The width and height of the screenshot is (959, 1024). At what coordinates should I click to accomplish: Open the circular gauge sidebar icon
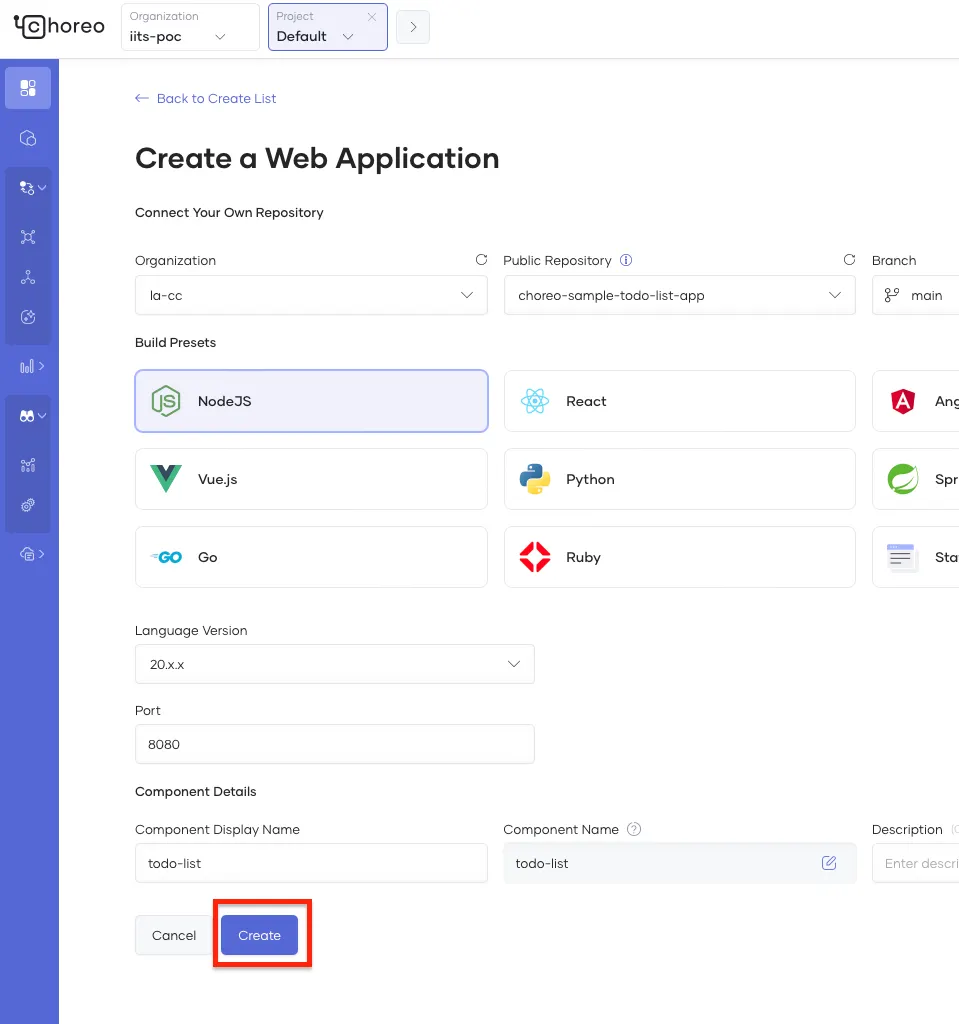[x=28, y=317]
